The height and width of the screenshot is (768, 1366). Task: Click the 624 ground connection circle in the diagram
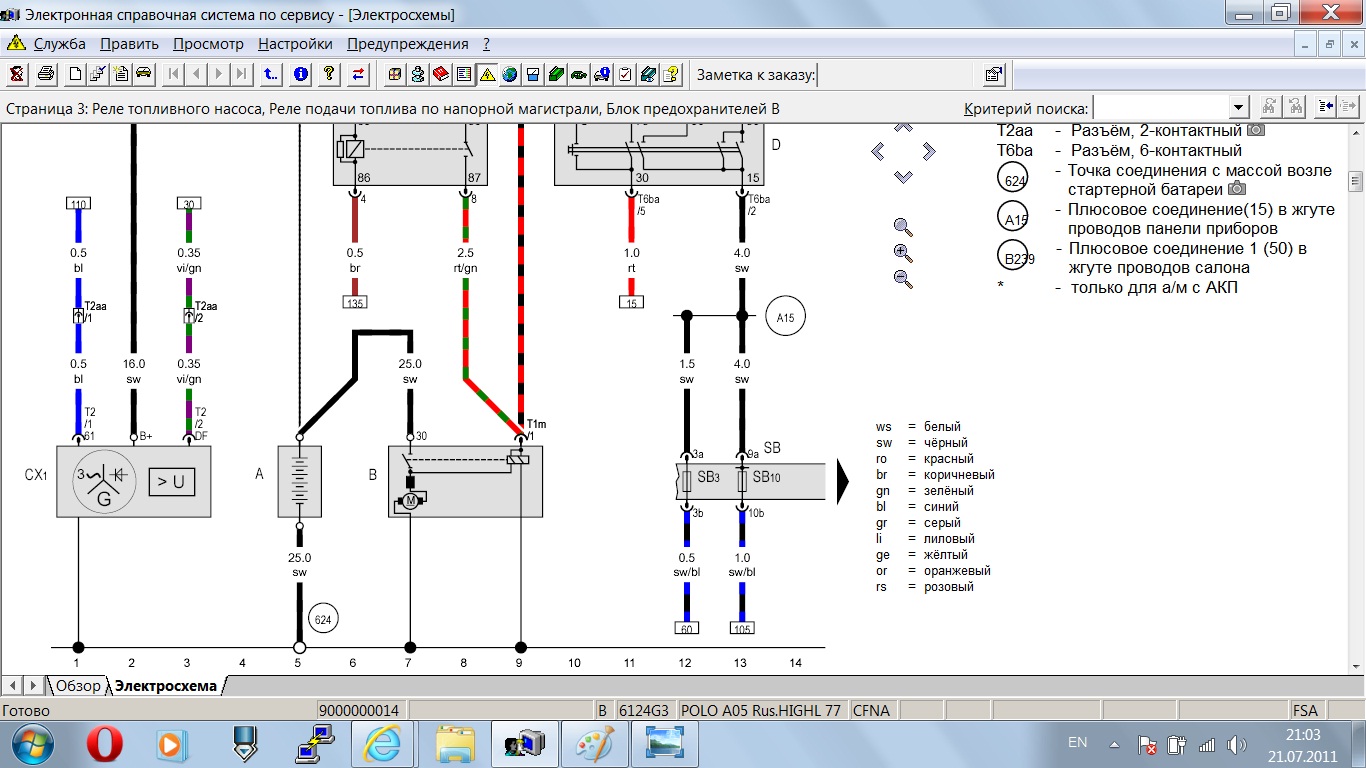tap(323, 620)
